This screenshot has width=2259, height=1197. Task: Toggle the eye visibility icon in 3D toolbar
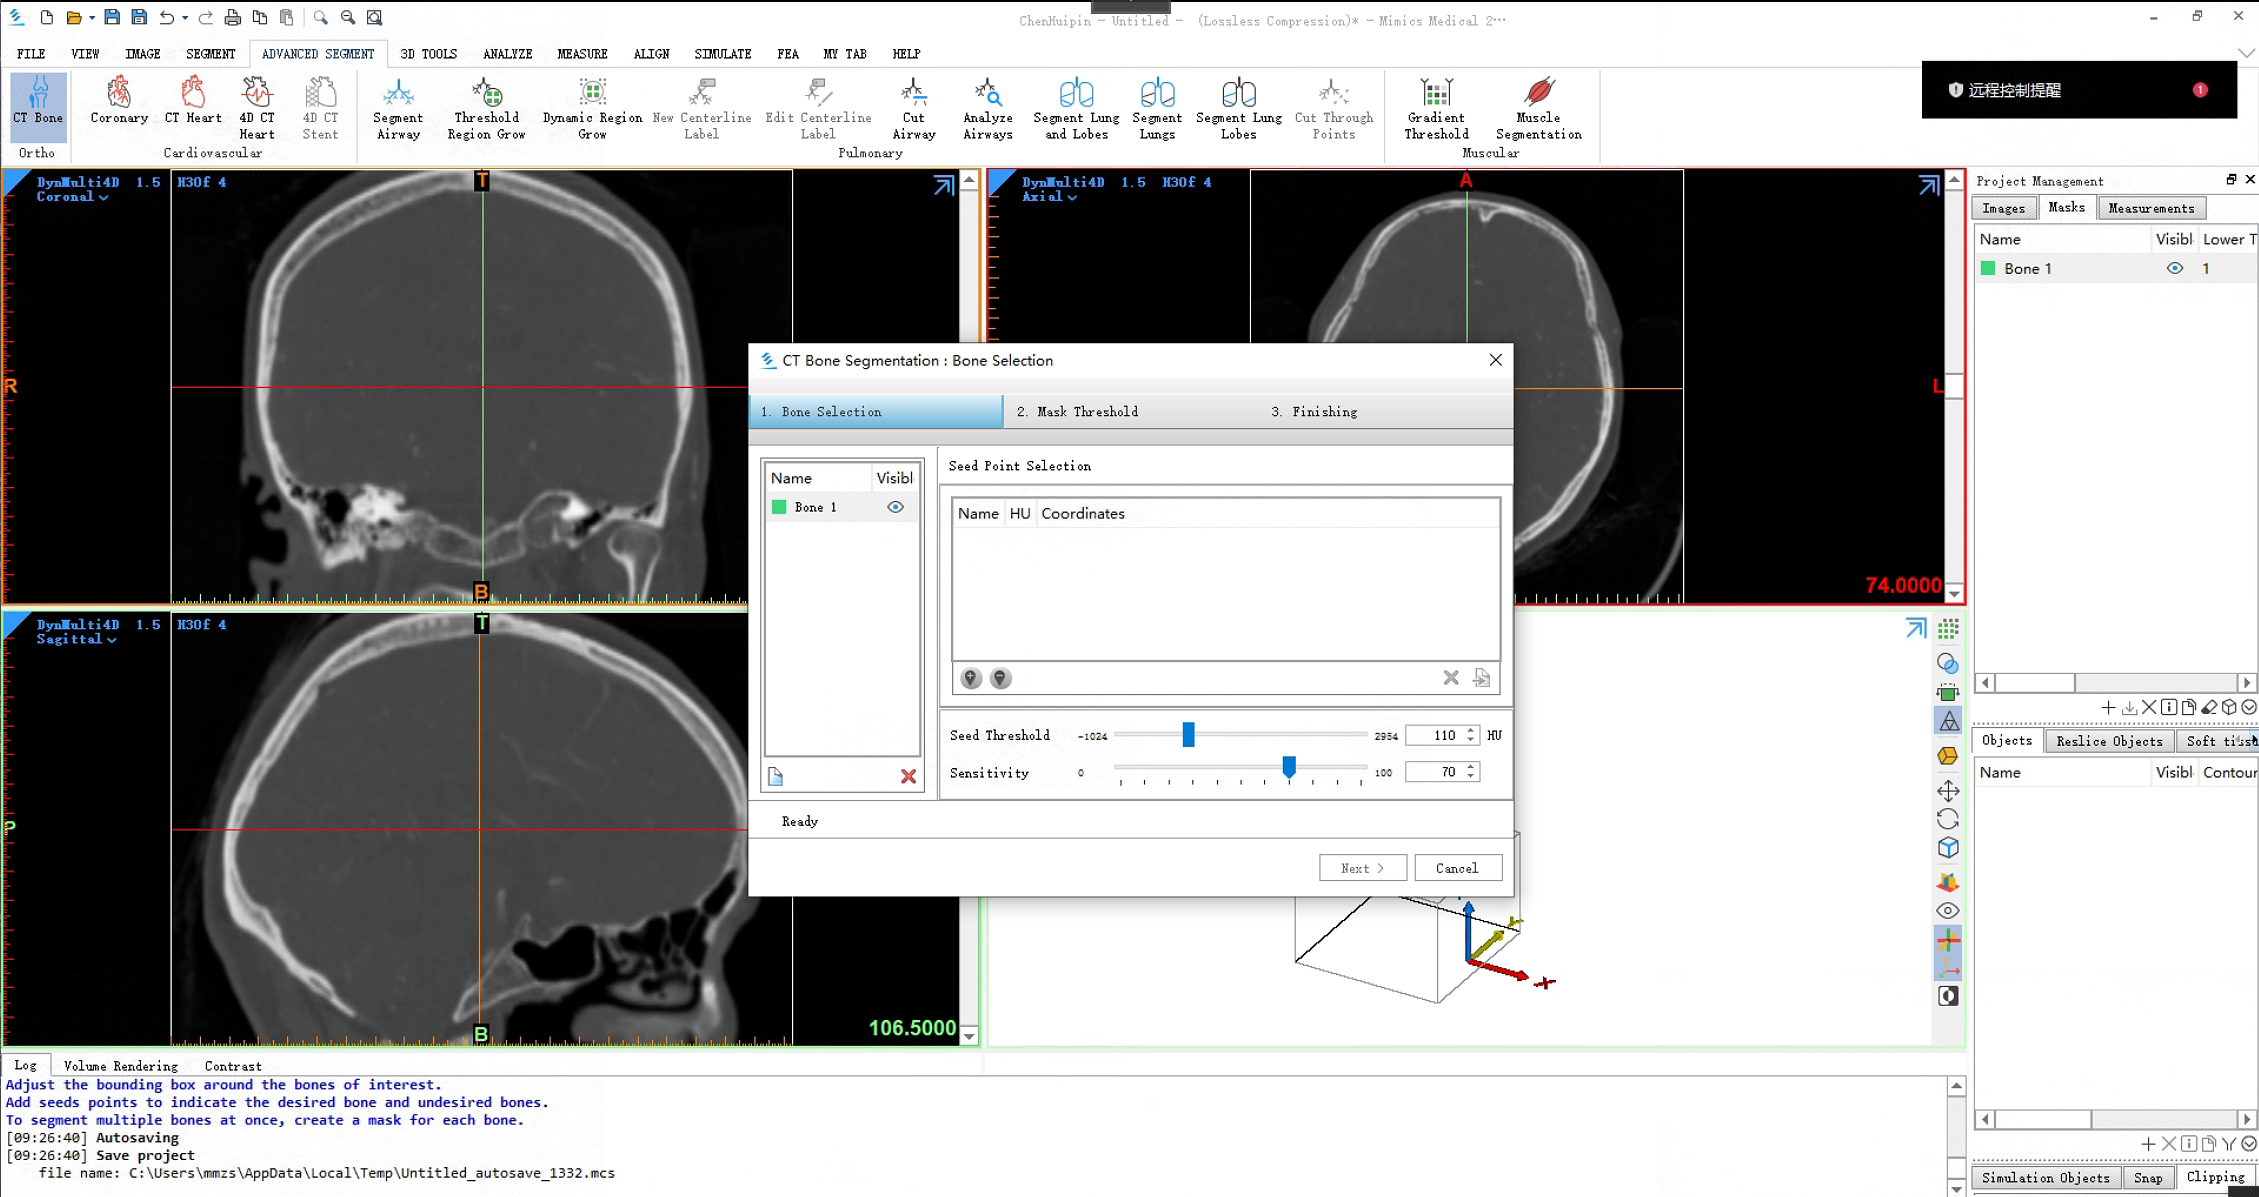pos(1947,911)
